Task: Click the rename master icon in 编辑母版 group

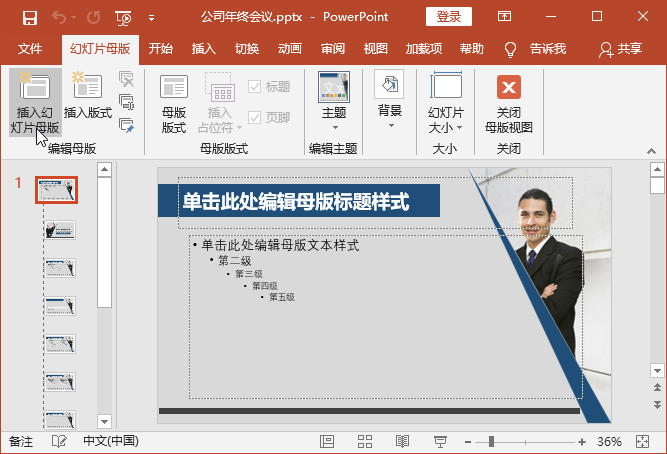Action: point(126,102)
